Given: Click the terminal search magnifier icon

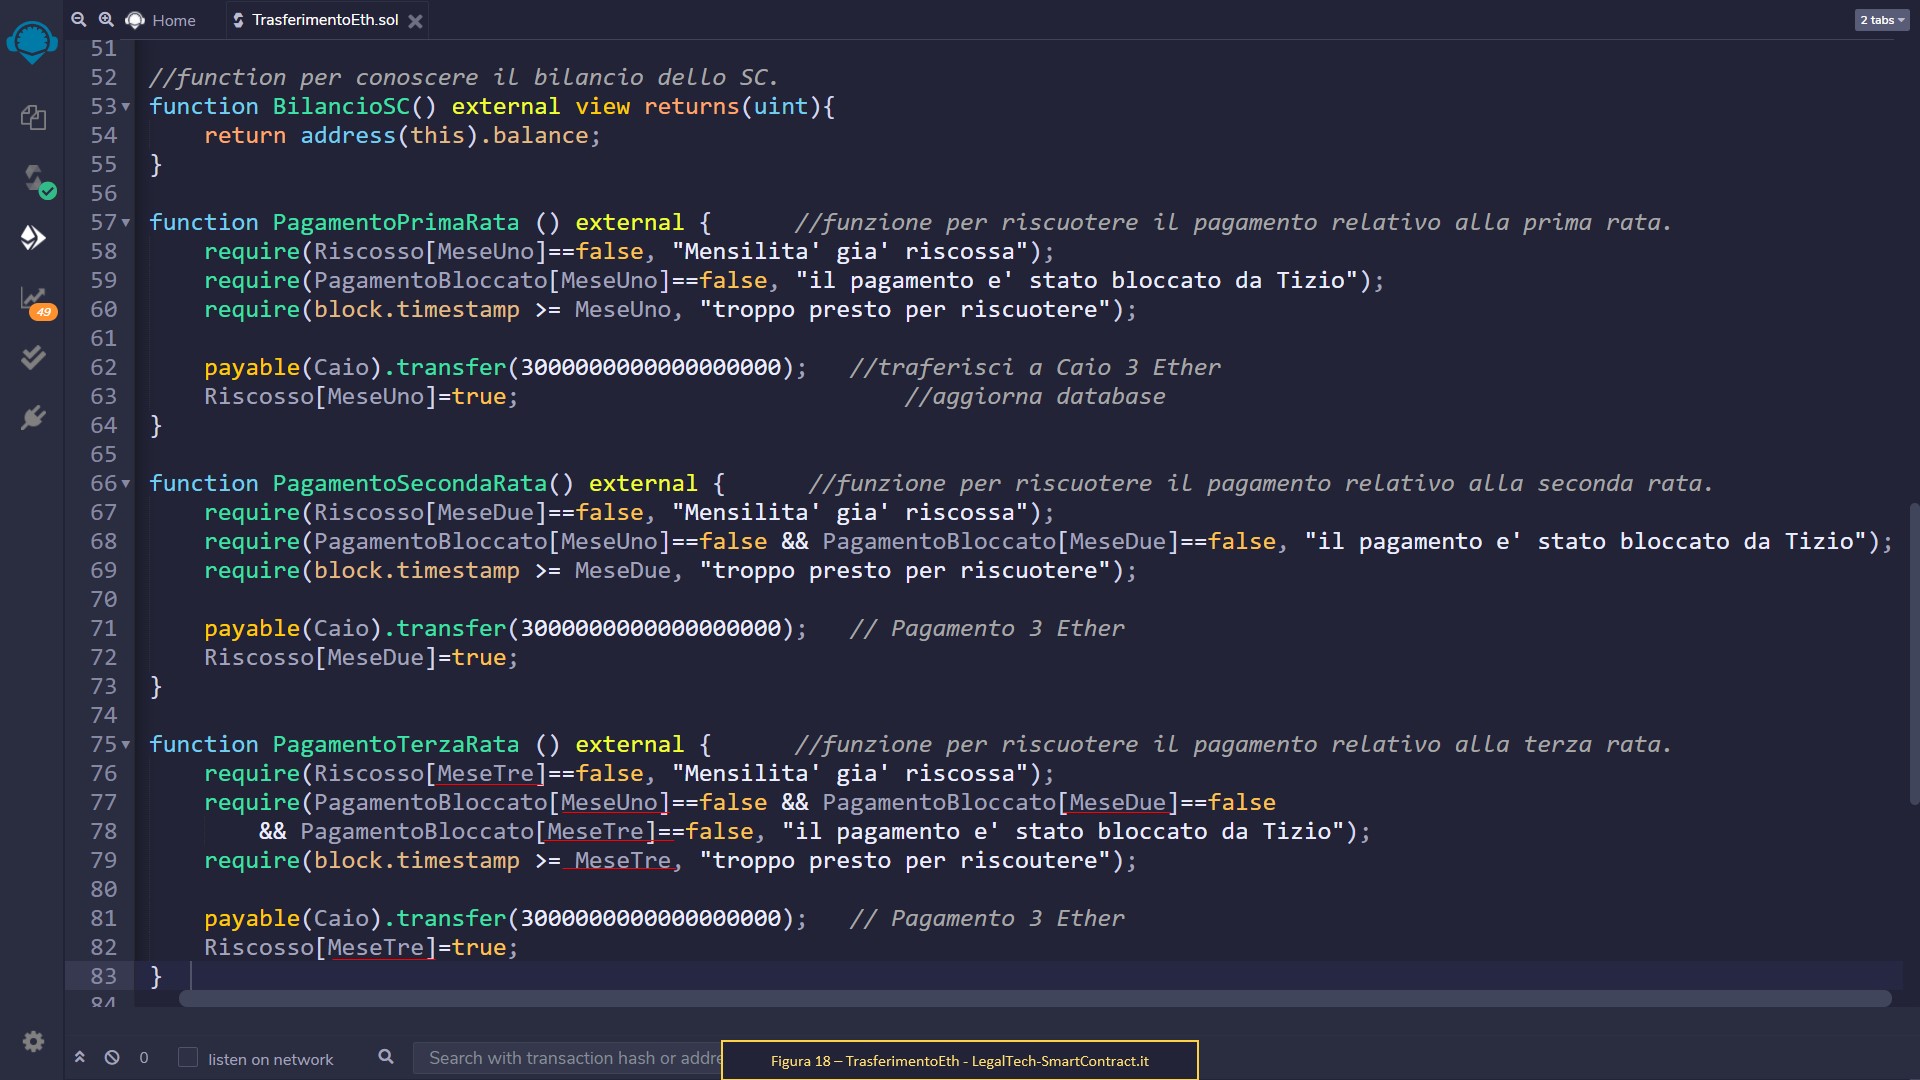Looking at the screenshot, I should pos(385,1056).
